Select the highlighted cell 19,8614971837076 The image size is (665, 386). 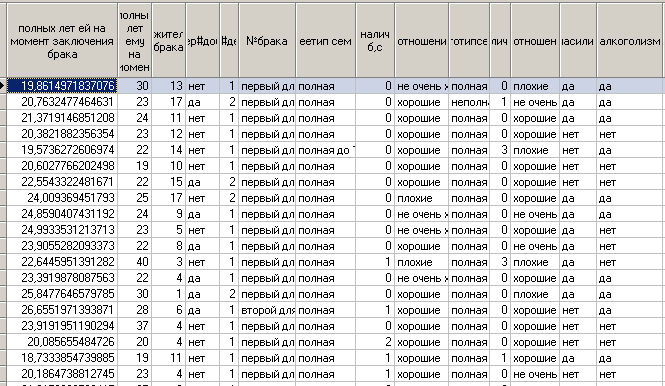(x=62, y=86)
